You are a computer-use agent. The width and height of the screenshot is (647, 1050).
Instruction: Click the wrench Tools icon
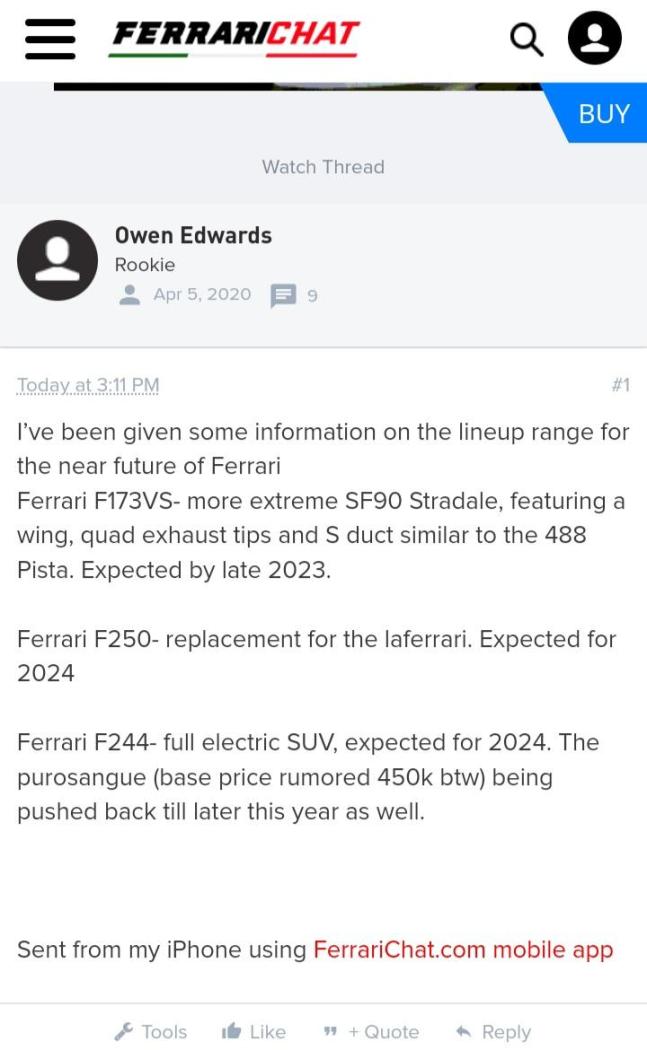(124, 1031)
